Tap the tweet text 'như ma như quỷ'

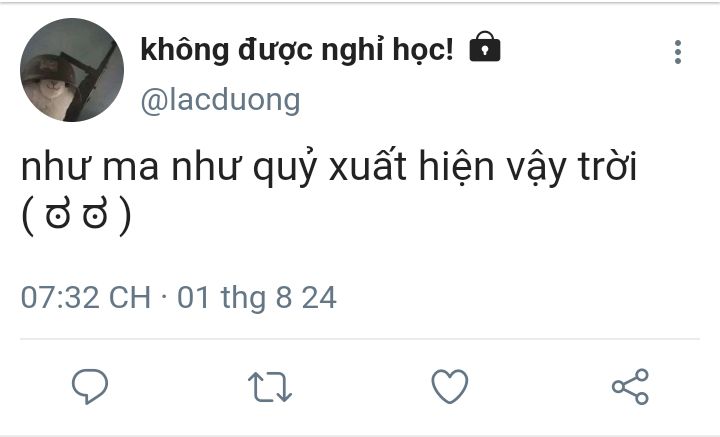click(x=169, y=167)
